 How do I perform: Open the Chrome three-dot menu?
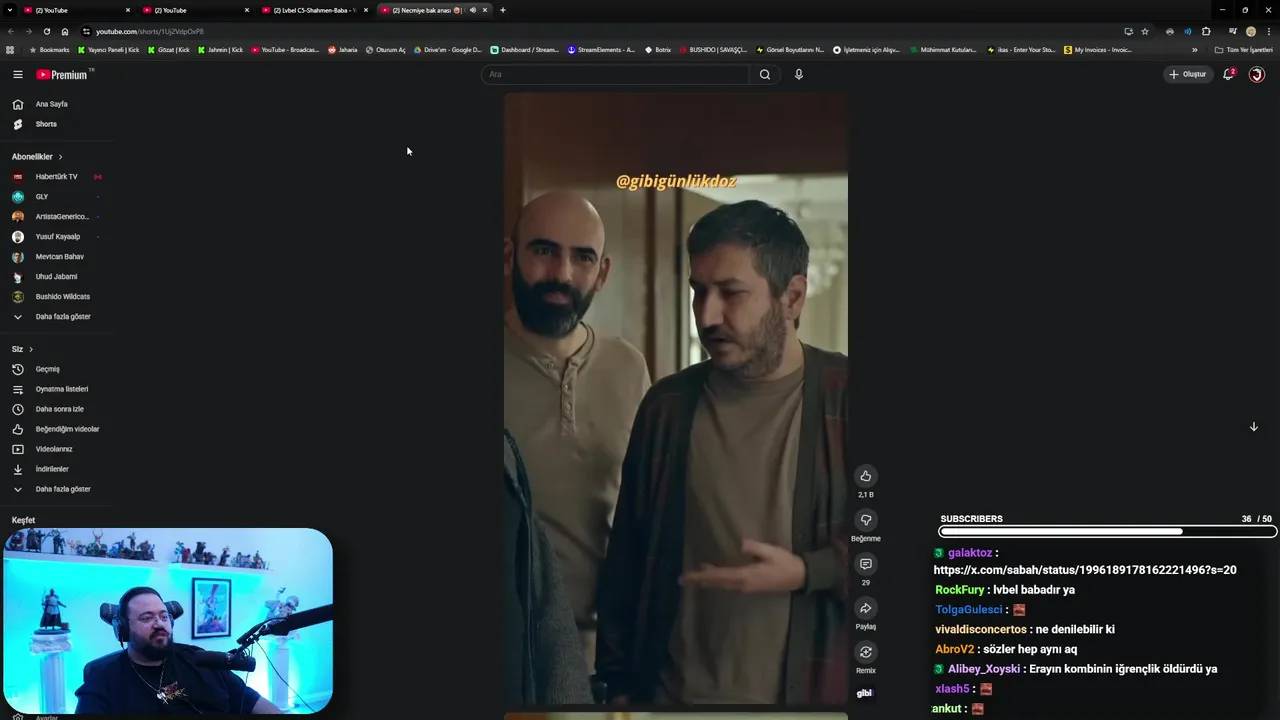1269,31
